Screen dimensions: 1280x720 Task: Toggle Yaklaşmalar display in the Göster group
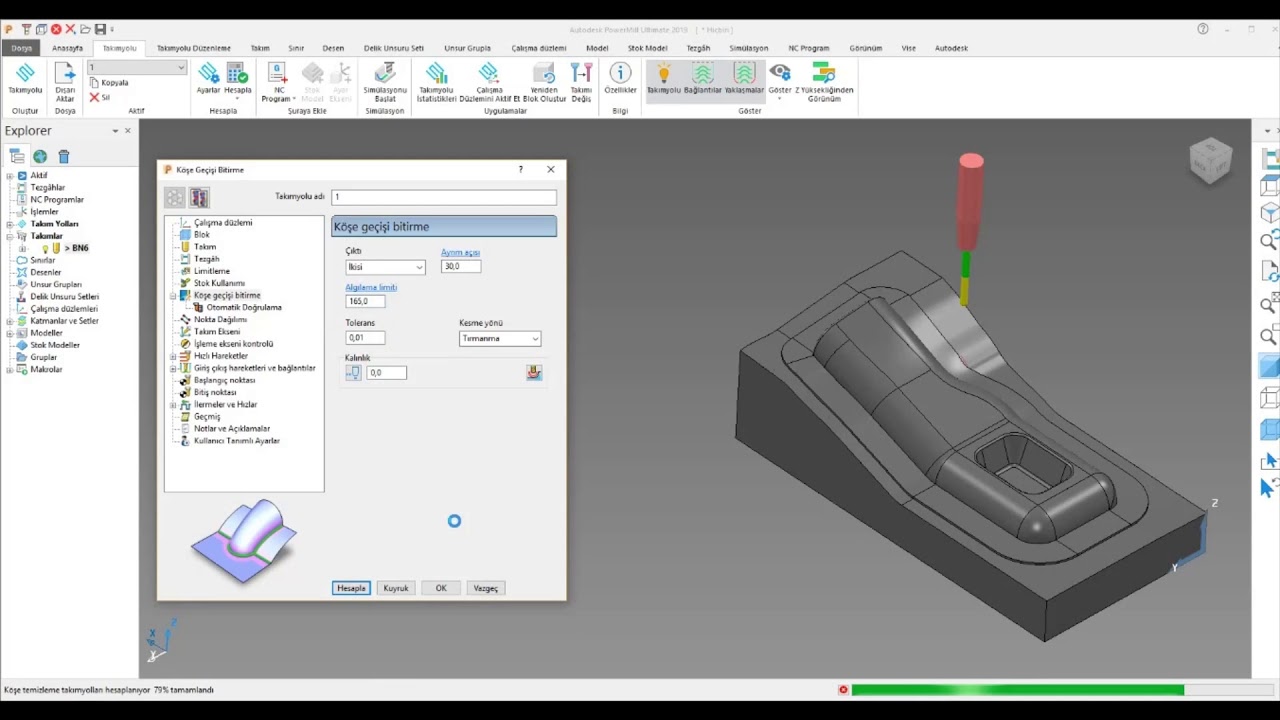coord(744,78)
